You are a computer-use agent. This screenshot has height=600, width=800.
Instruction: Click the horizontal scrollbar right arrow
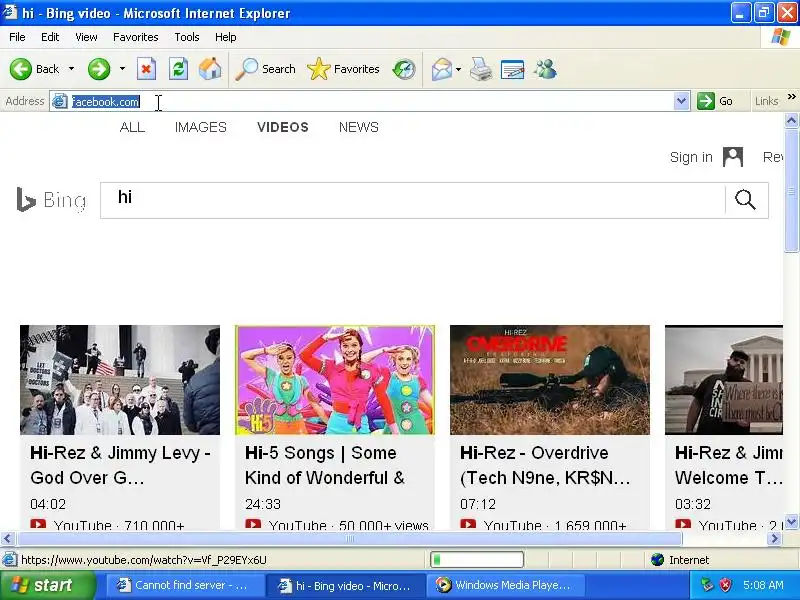pyautogui.click(x=774, y=538)
